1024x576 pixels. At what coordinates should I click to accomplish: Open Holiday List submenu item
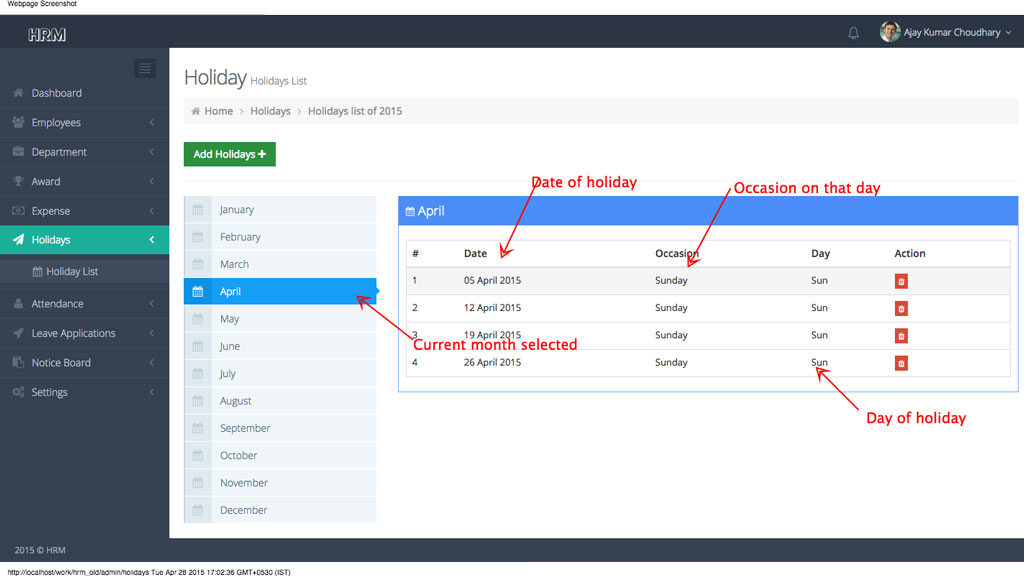(x=71, y=271)
